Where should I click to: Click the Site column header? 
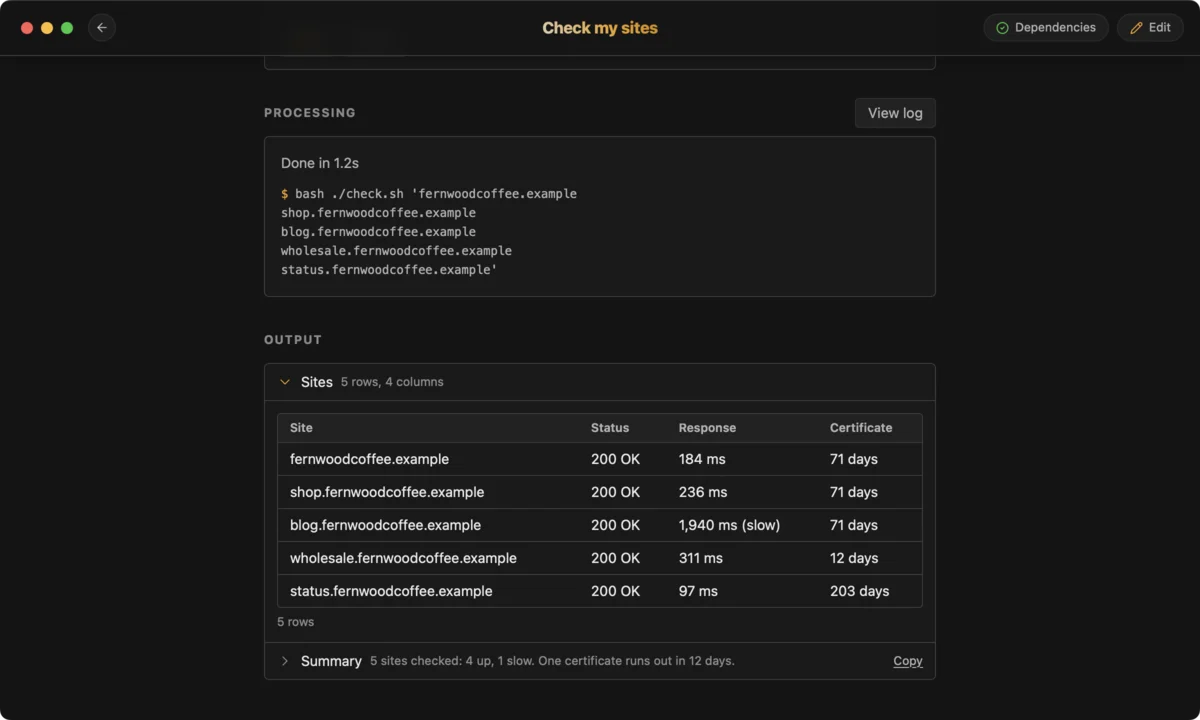tap(301, 428)
